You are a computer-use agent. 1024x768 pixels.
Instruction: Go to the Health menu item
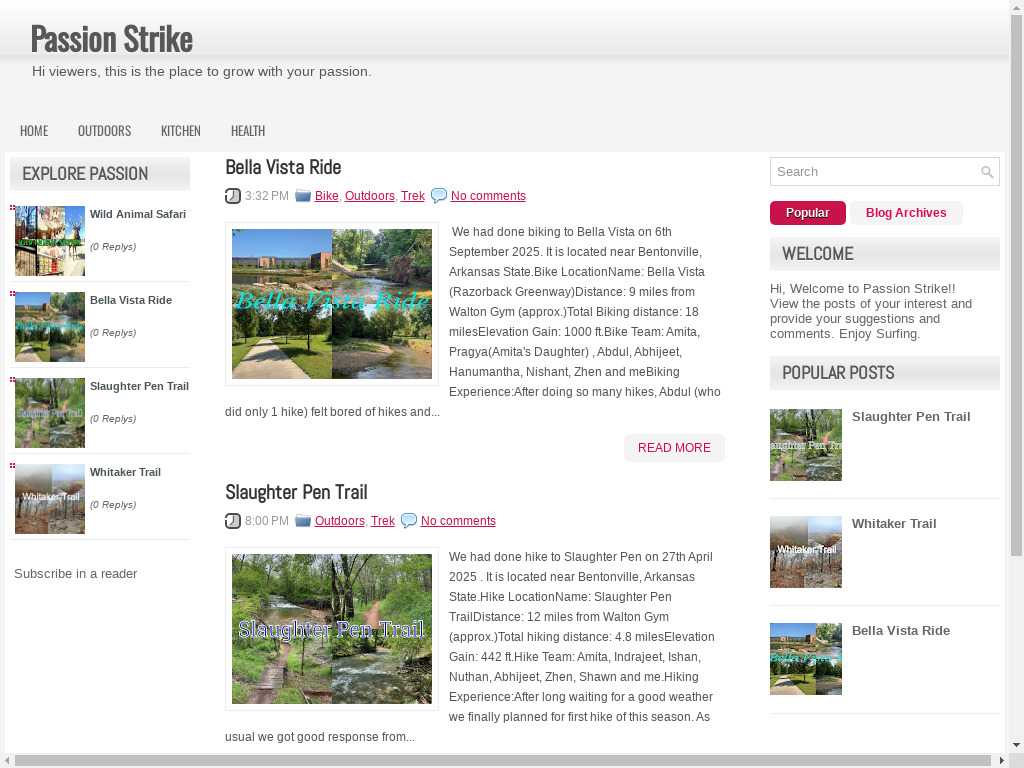247,131
